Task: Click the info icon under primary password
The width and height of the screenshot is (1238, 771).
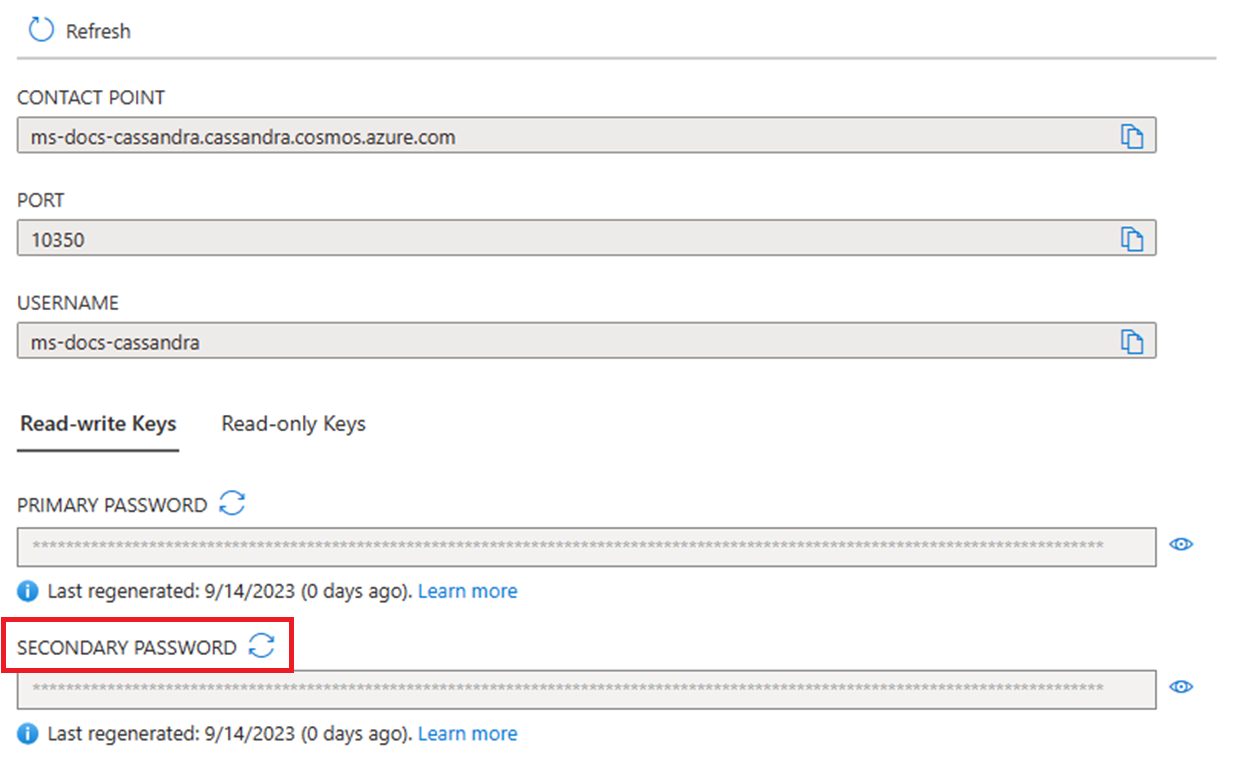Action: pos(28,591)
